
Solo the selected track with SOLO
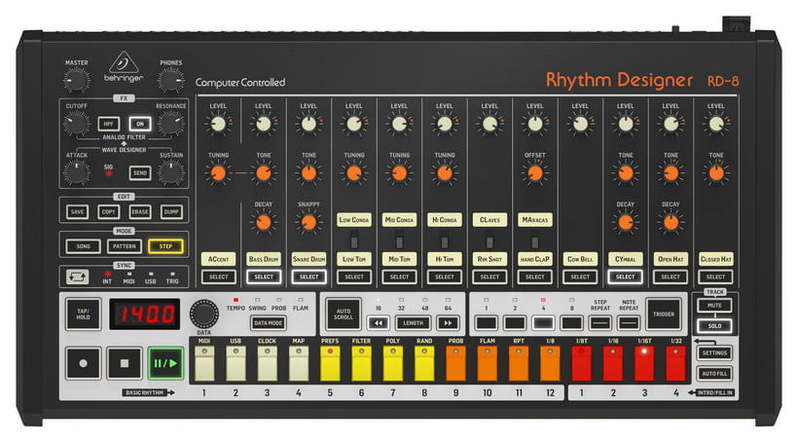(715, 326)
